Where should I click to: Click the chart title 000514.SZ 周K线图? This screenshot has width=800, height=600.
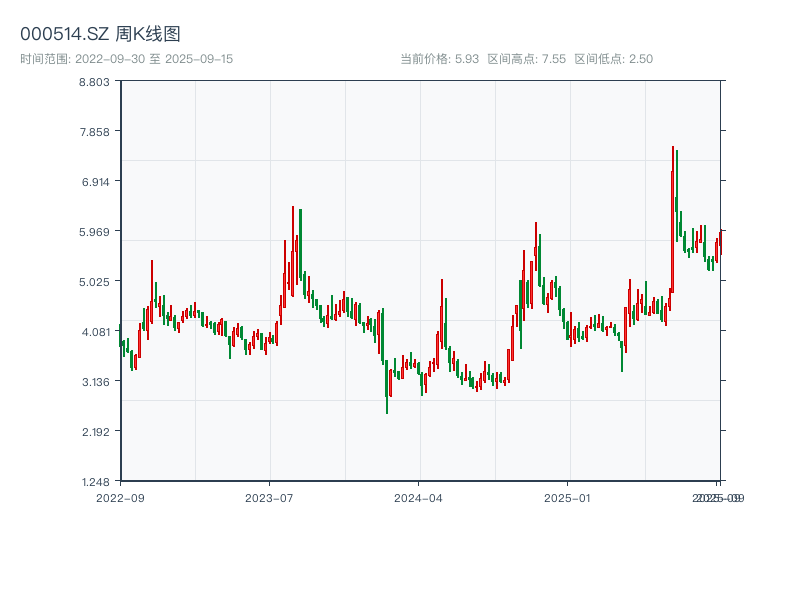coord(100,34)
